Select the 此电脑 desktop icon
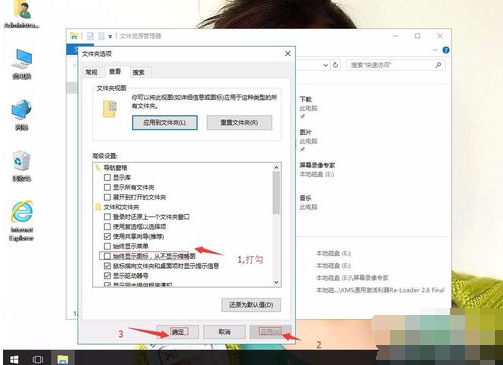 click(22, 64)
